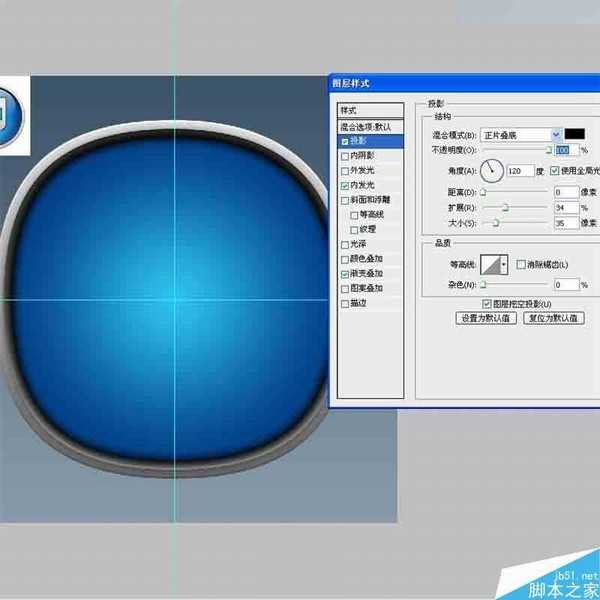Click the 角度 (Angle) value input field

pos(519,171)
